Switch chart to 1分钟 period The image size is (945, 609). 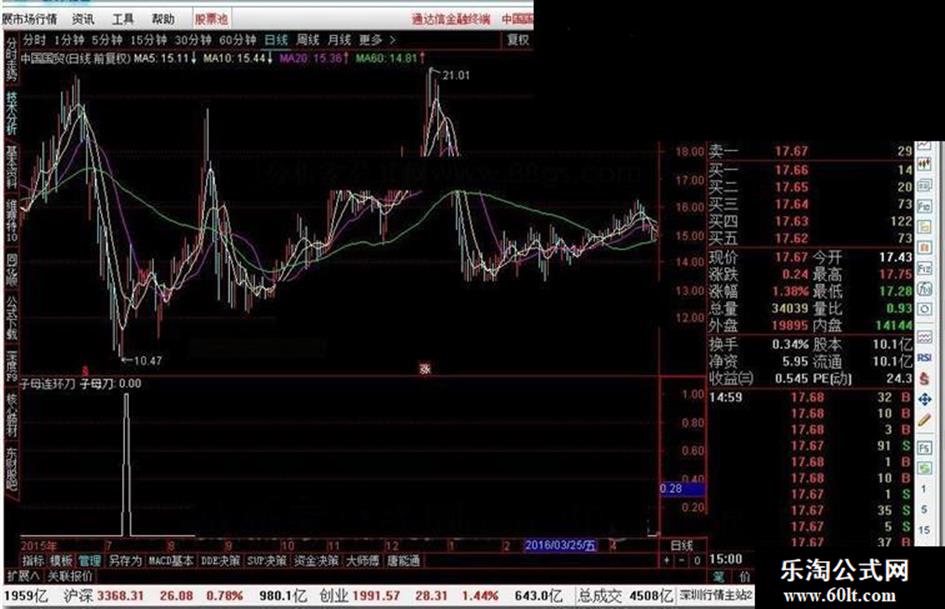pyautogui.click(x=69, y=40)
